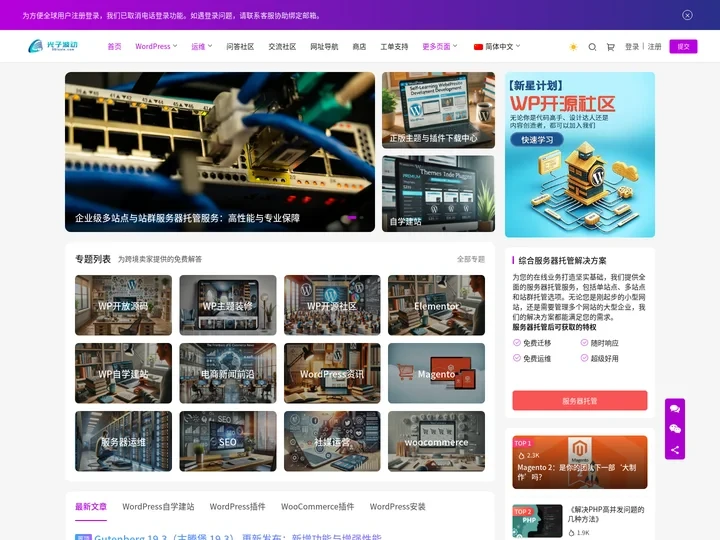Open 《解决PHP高并发问题的几种方法》 link

[x=606, y=514]
